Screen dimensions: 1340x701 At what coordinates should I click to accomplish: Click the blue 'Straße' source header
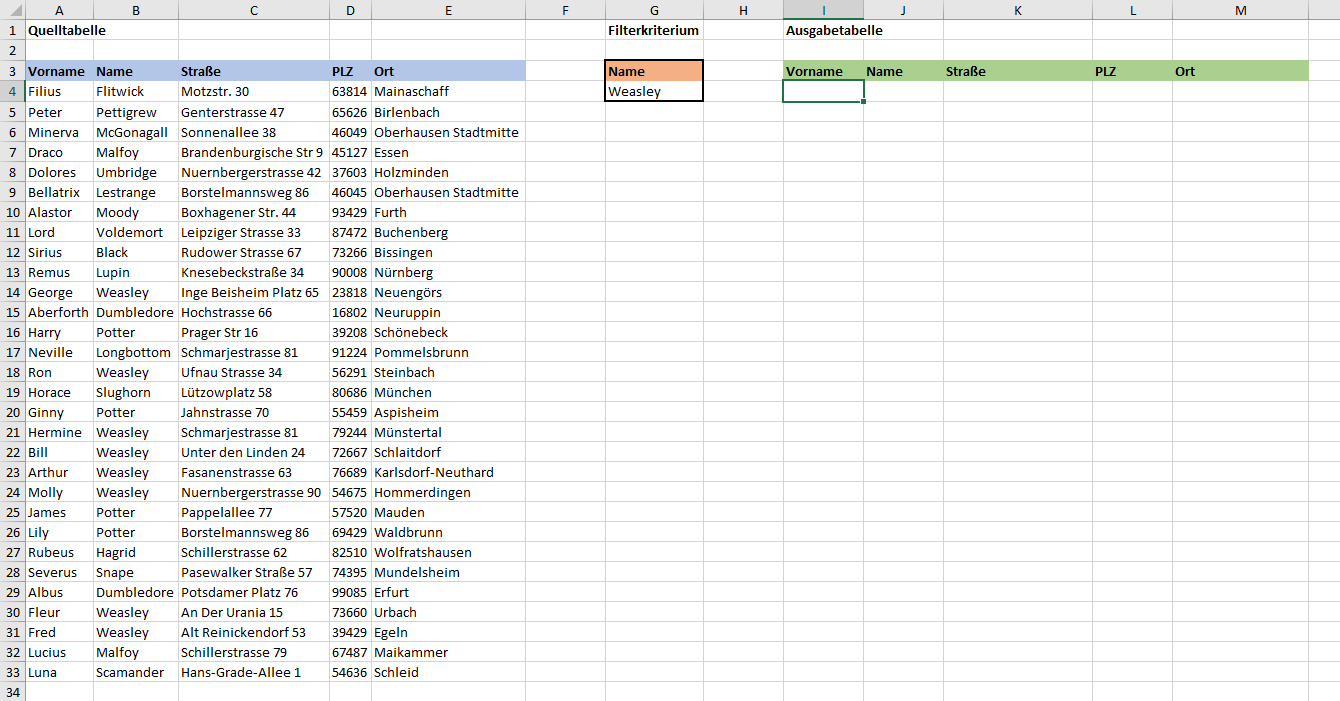coord(254,71)
